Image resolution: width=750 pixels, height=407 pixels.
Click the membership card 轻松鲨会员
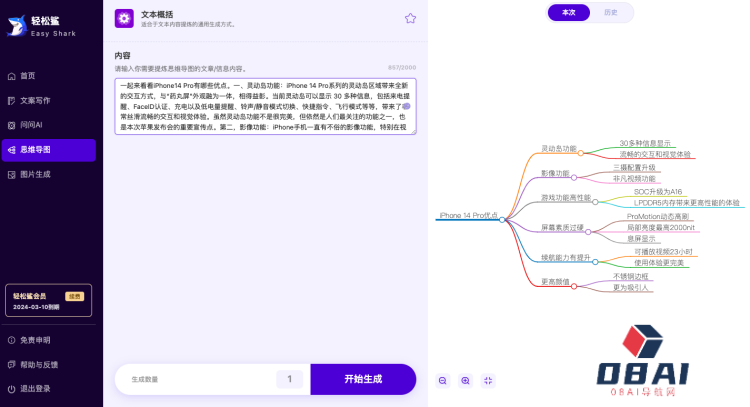point(48,301)
